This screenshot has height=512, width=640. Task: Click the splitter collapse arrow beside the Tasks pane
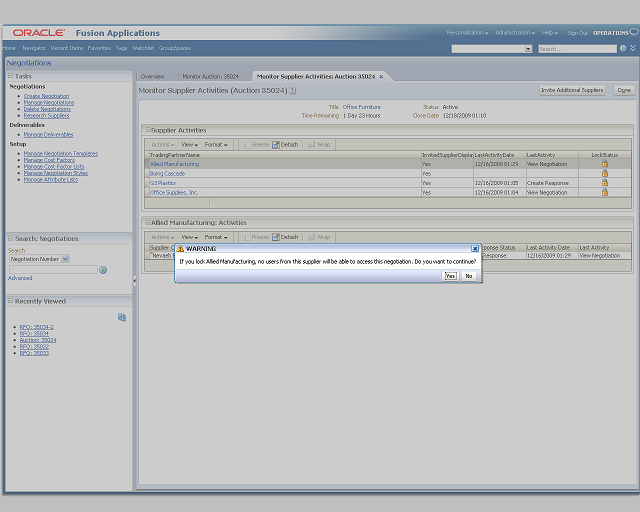(x=134, y=280)
